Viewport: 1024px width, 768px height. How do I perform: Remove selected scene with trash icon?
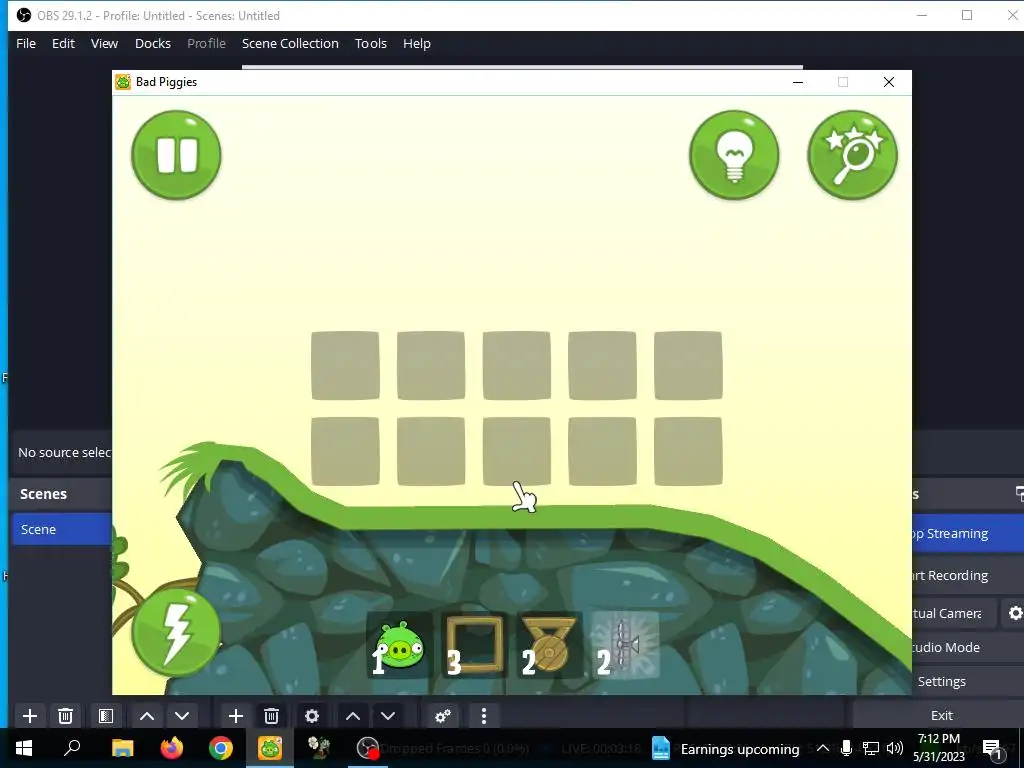[65, 716]
